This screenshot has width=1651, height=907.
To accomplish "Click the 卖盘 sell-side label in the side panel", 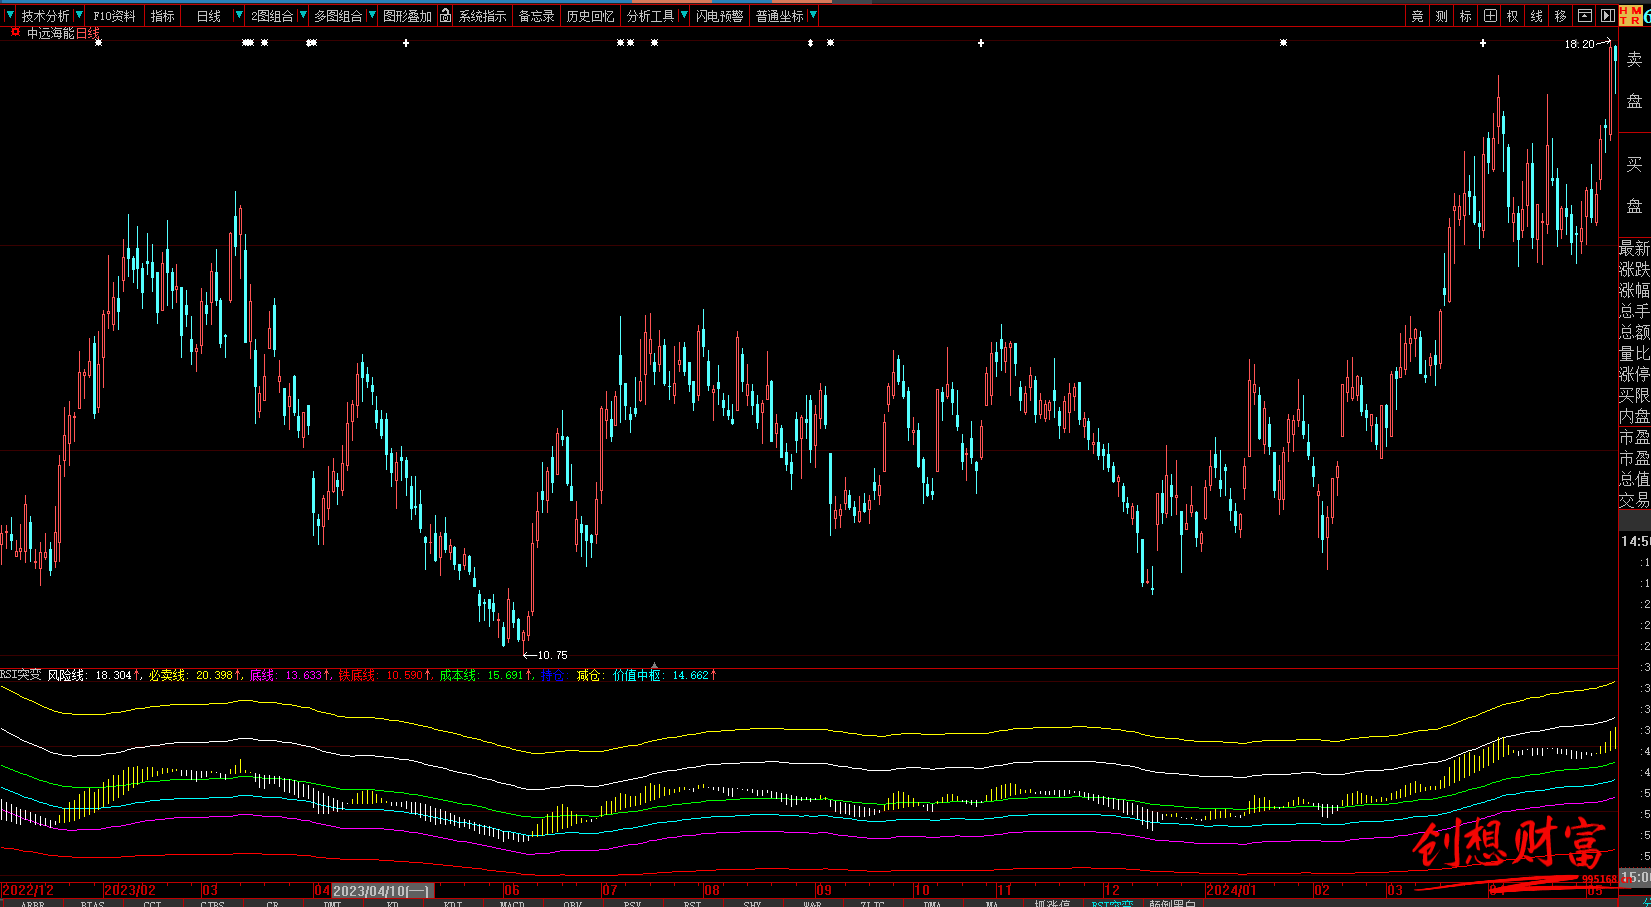I will coord(1634,80).
